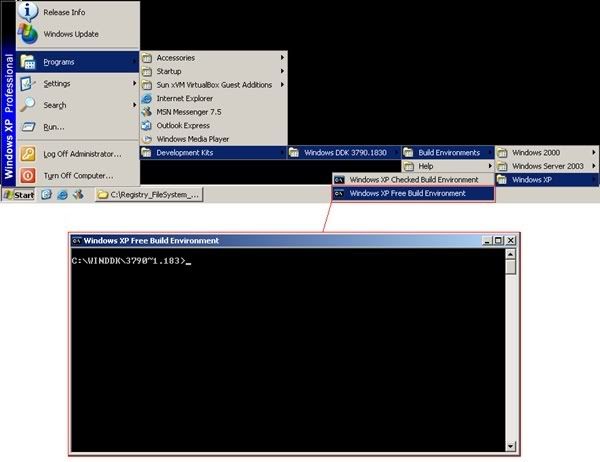Click the MSN Messenger icon

tap(147, 112)
